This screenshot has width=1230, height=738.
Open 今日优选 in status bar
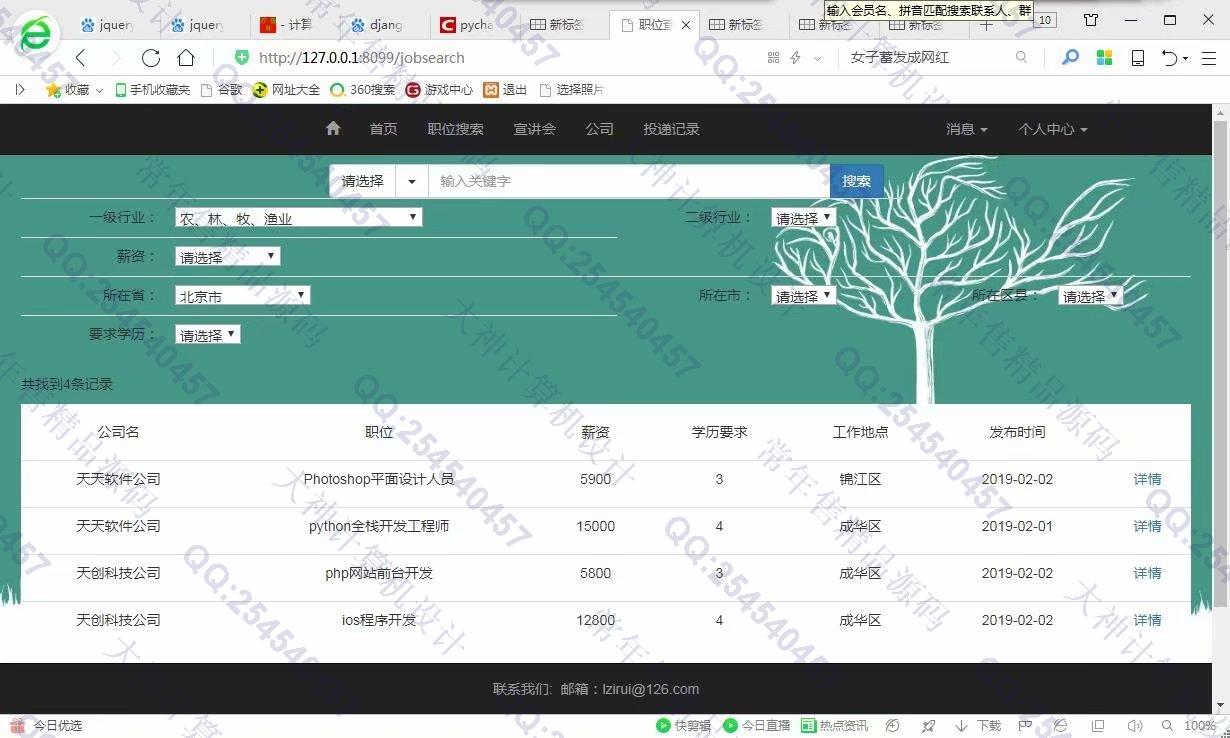pos(48,726)
